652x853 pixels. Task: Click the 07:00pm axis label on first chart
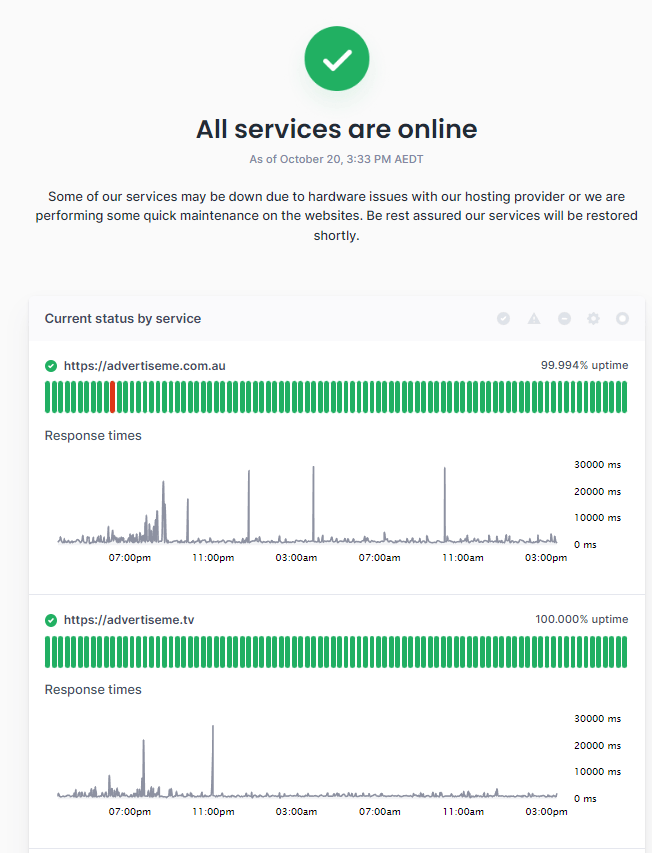[x=129, y=558]
